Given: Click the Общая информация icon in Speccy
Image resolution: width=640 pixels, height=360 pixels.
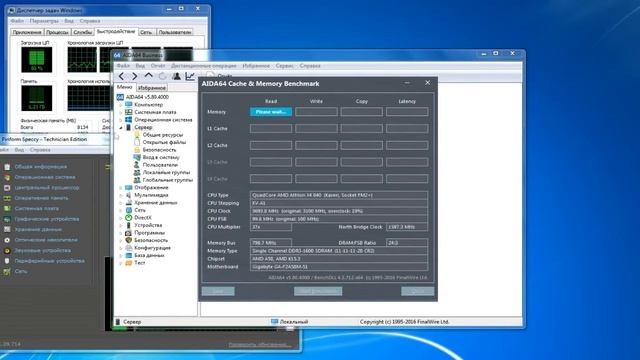Looking at the screenshot, I should pos(7,167).
